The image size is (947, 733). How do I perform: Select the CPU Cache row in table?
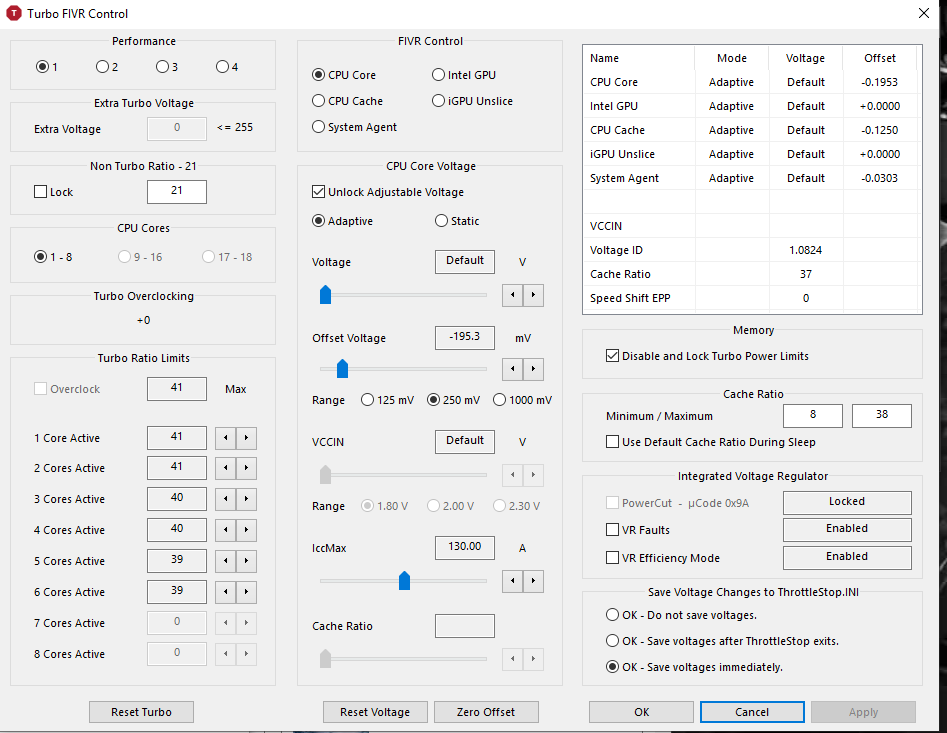click(753, 130)
